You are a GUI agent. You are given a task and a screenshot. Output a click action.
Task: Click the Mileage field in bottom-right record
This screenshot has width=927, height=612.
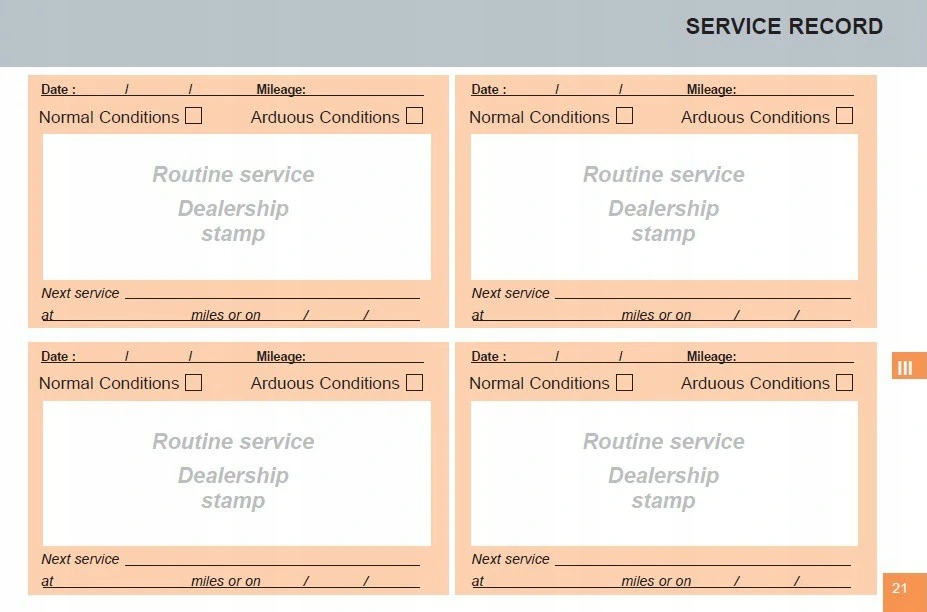[x=796, y=356]
